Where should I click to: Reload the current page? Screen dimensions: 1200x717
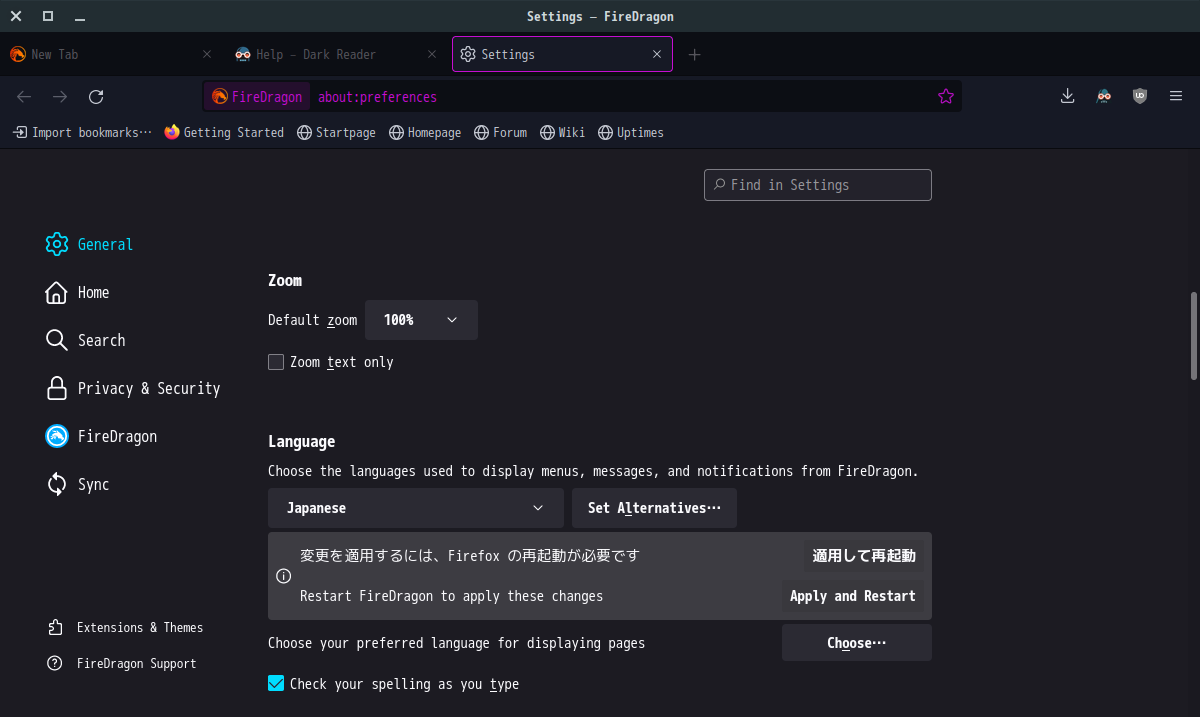[x=96, y=97]
